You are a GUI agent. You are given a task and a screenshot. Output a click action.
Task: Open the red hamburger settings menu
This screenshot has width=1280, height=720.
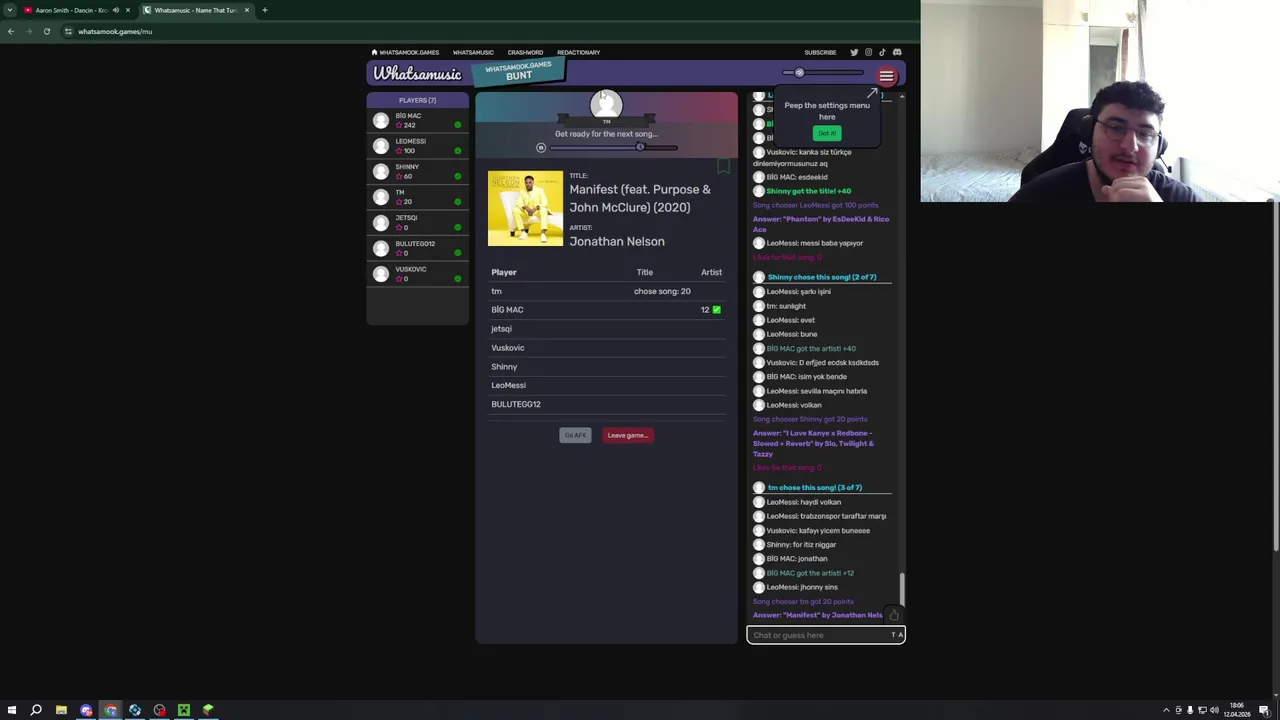[x=886, y=76]
